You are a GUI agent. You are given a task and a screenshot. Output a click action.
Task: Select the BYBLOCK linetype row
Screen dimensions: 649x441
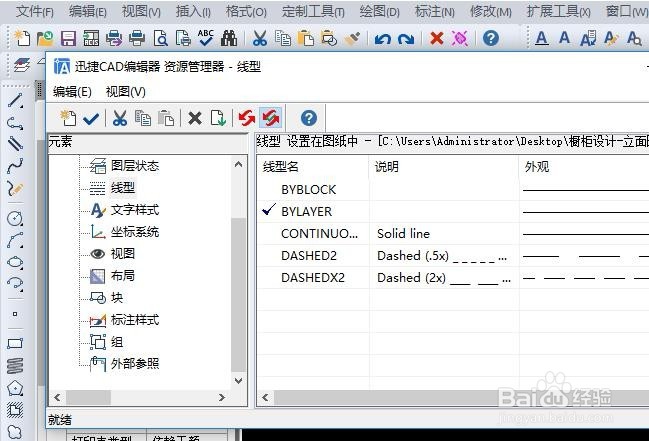point(453,190)
